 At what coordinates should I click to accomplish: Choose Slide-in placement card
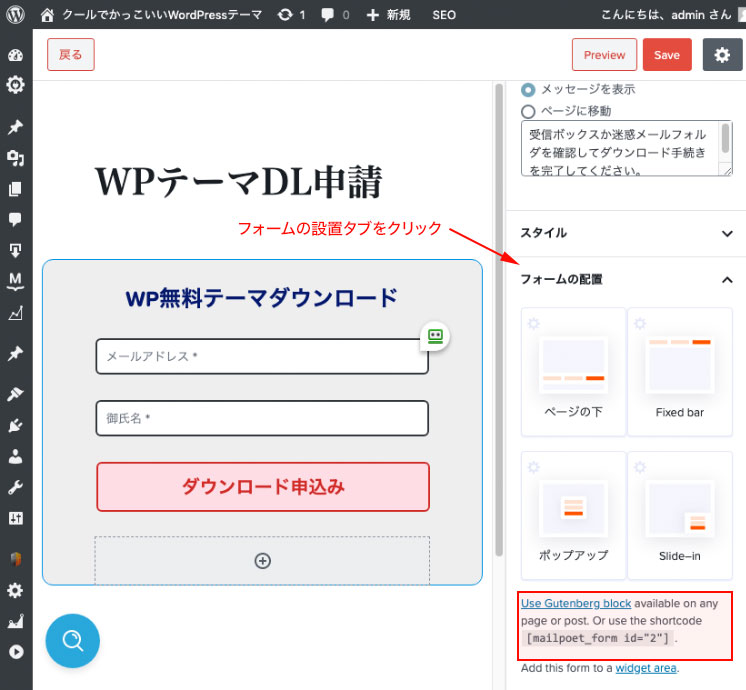[x=680, y=515]
